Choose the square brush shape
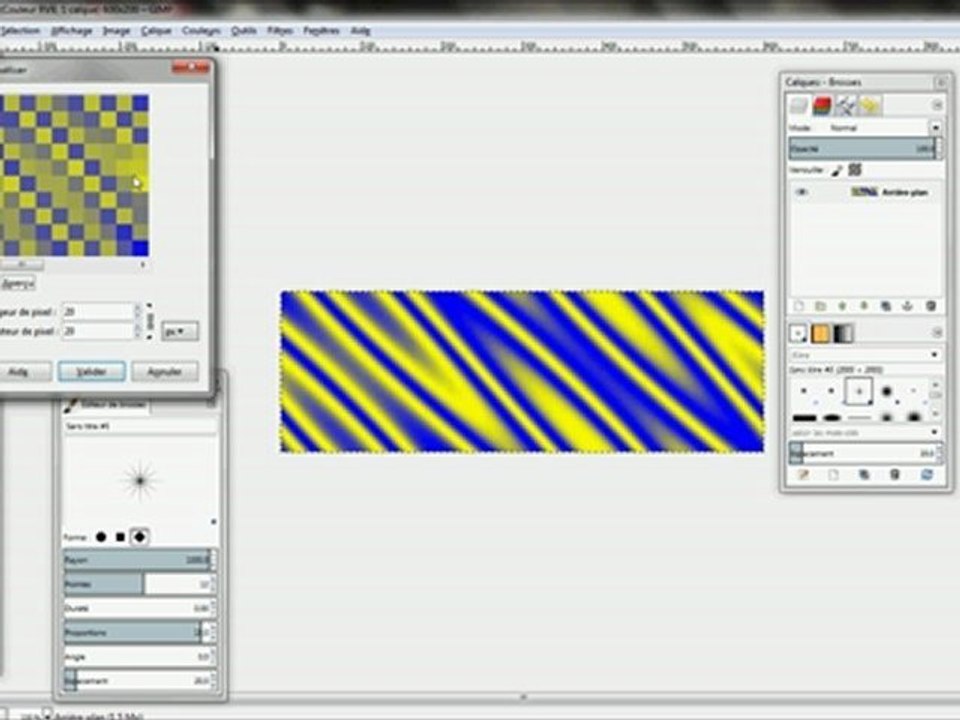 [121, 537]
